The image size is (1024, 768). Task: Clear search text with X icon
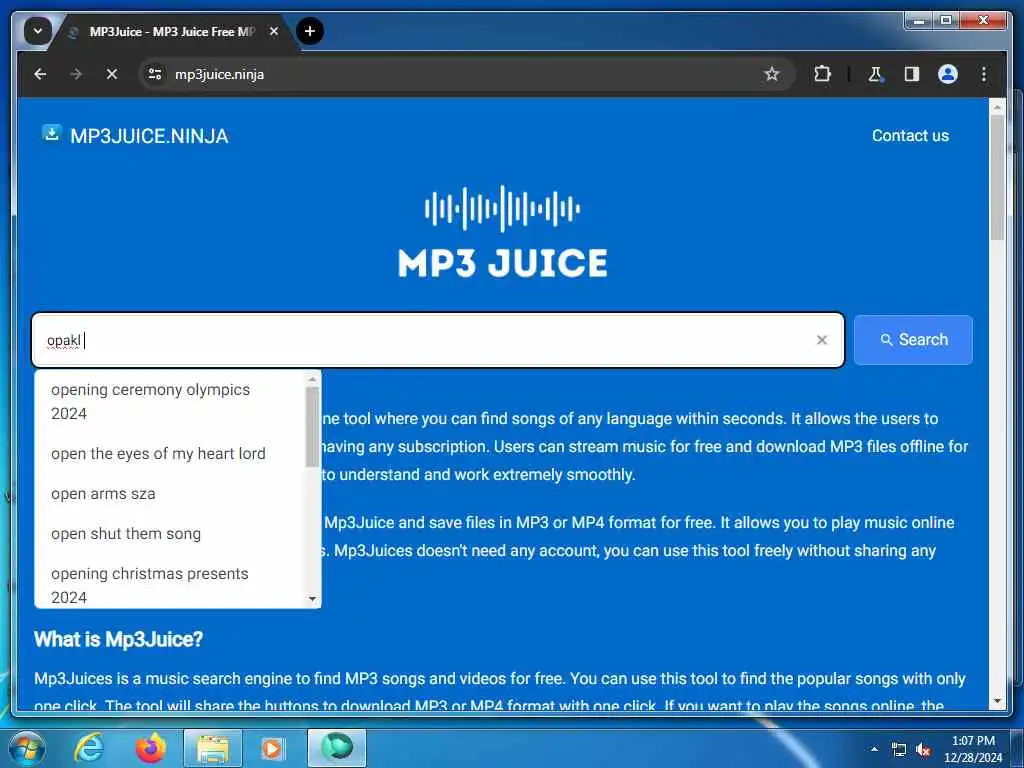(x=822, y=340)
